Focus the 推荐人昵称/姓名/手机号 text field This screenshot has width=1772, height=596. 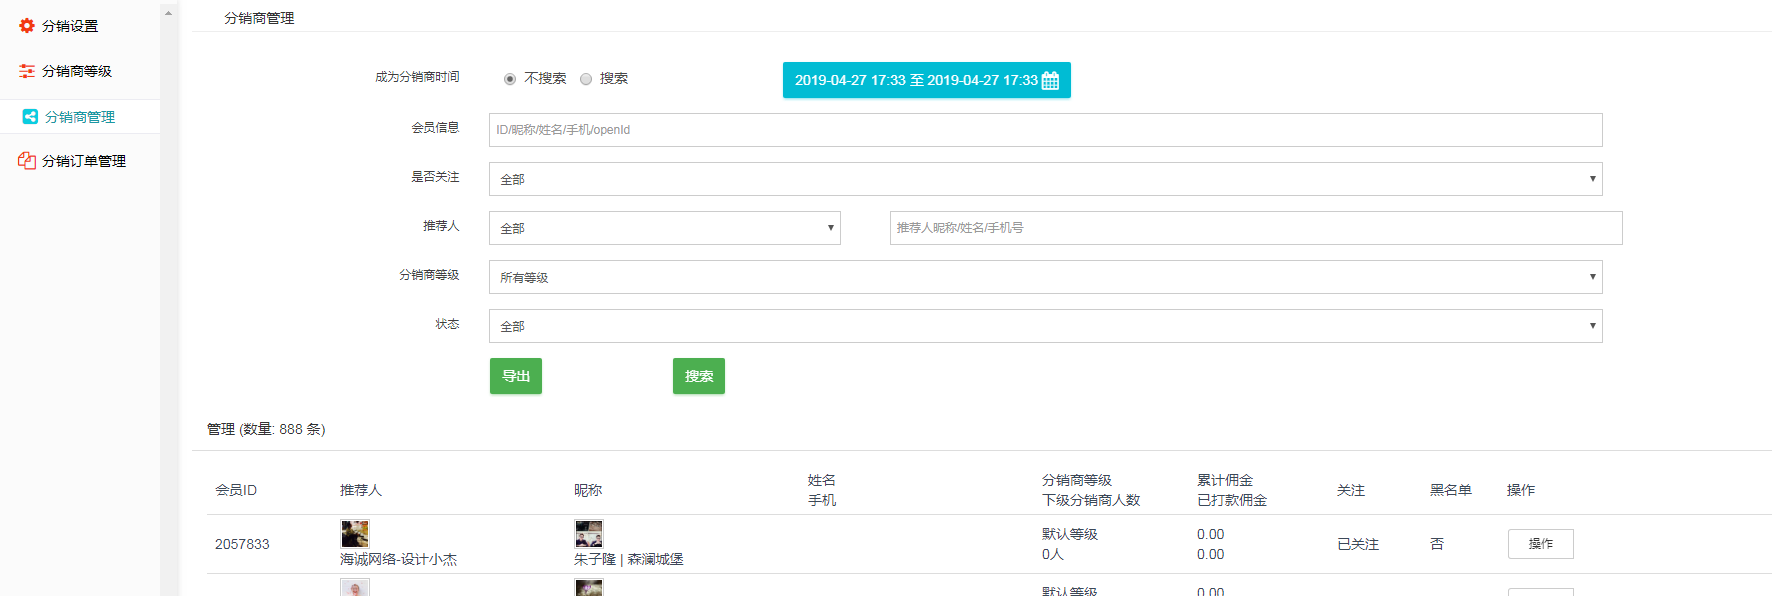click(1255, 228)
